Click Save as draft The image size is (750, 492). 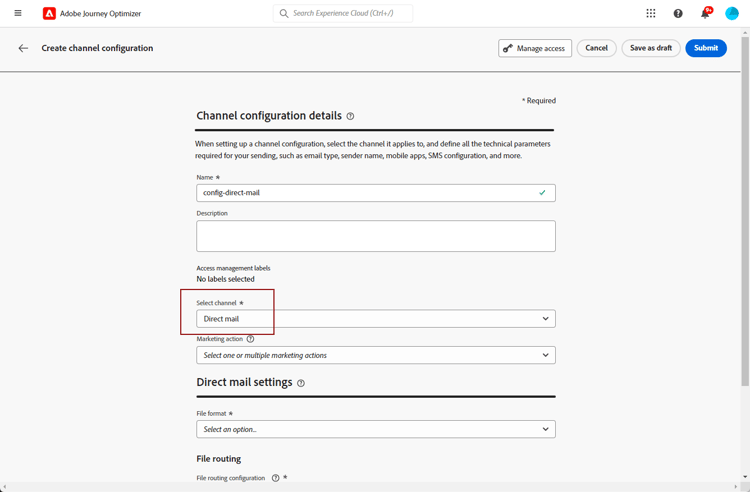tap(651, 48)
